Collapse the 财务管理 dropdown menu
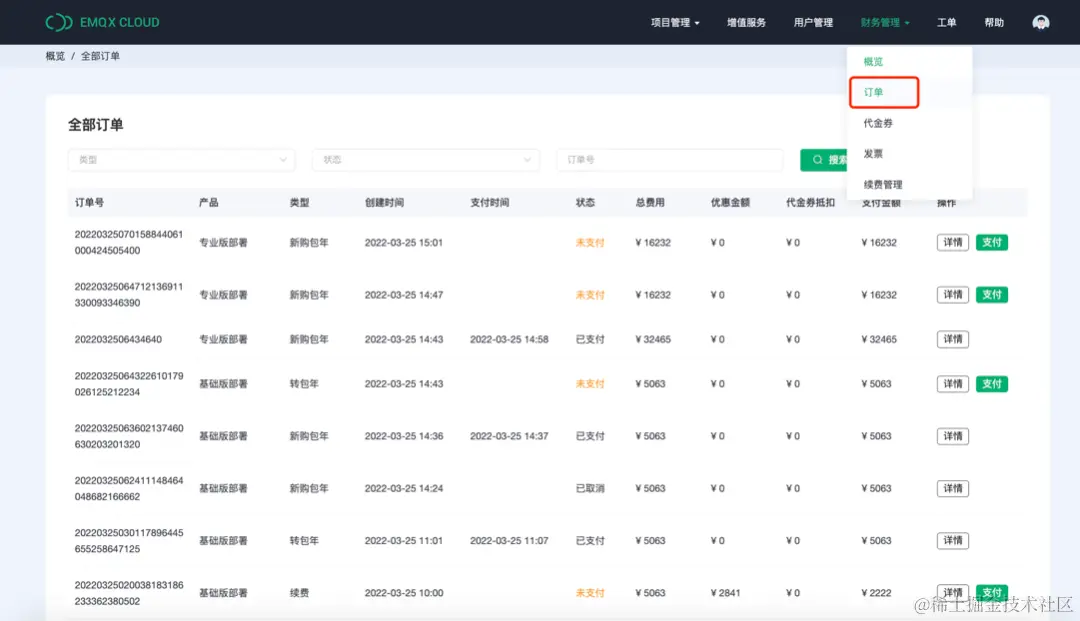 pyautogui.click(x=884, y=23)
